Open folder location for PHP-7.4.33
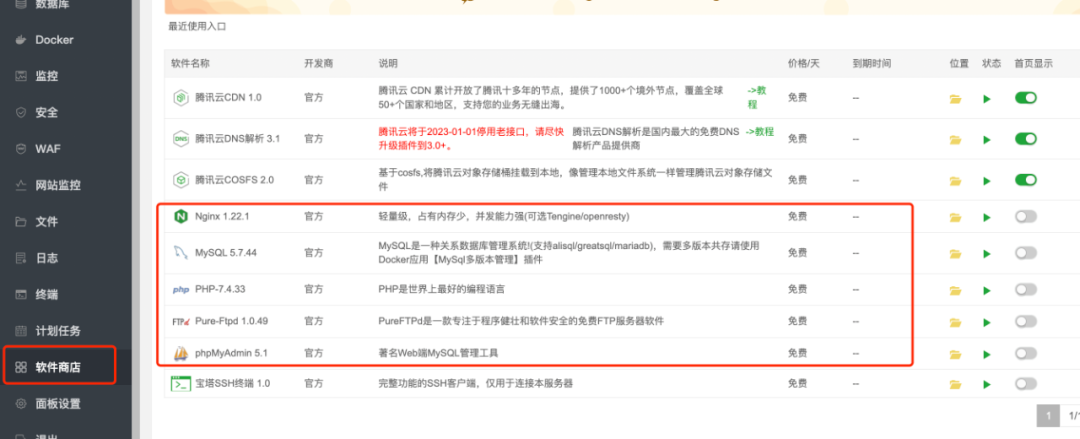This screenshot has width=1080, height=439. pos(955,290)
